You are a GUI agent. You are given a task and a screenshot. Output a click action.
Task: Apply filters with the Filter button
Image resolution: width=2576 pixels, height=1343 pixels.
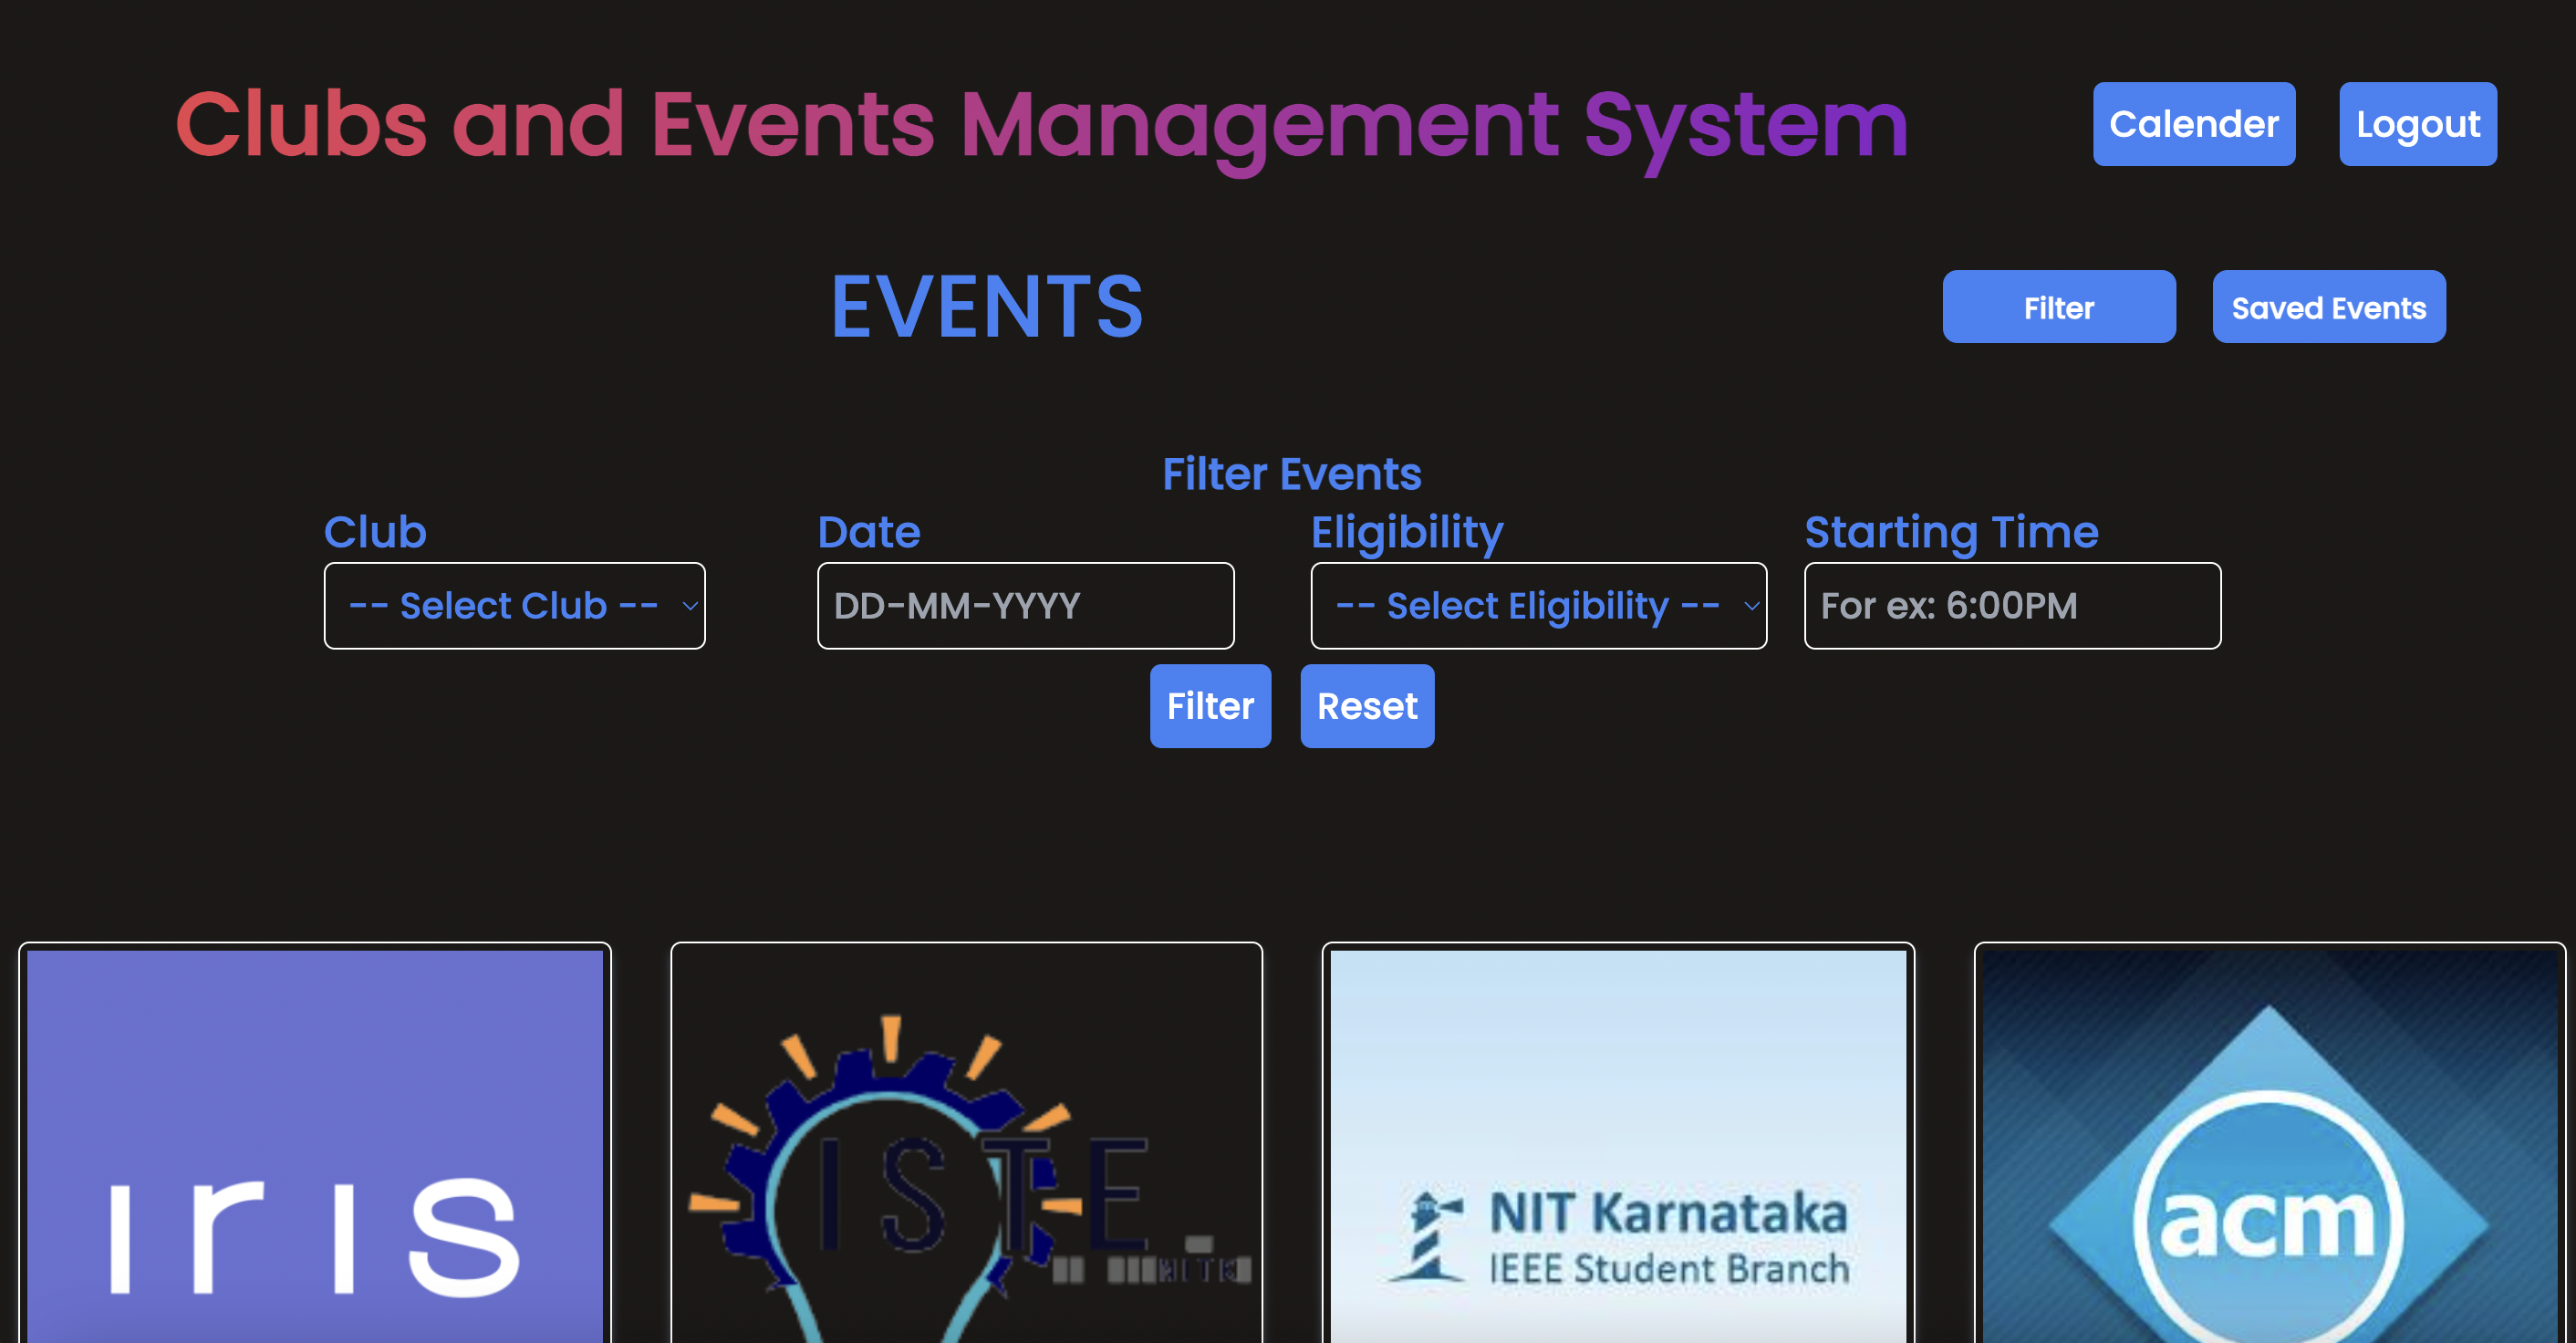1210,706
